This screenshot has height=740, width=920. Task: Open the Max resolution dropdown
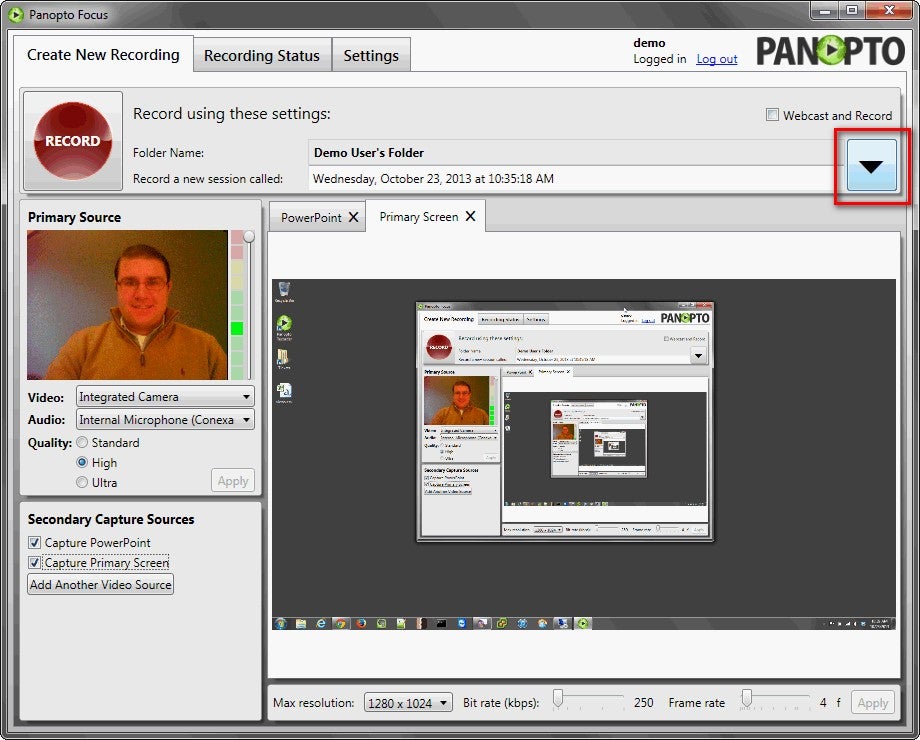tap(408, 702)
